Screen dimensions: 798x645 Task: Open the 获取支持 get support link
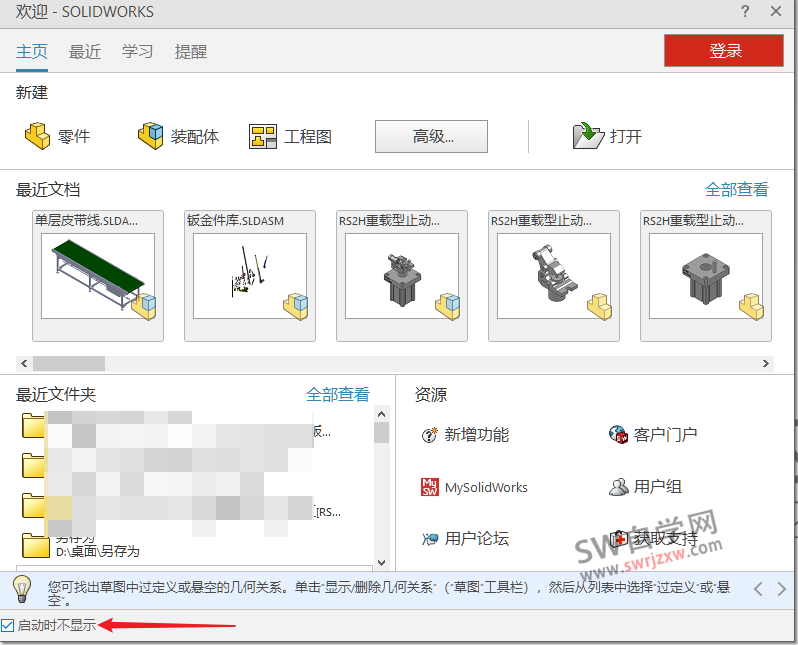coord(653,538)
